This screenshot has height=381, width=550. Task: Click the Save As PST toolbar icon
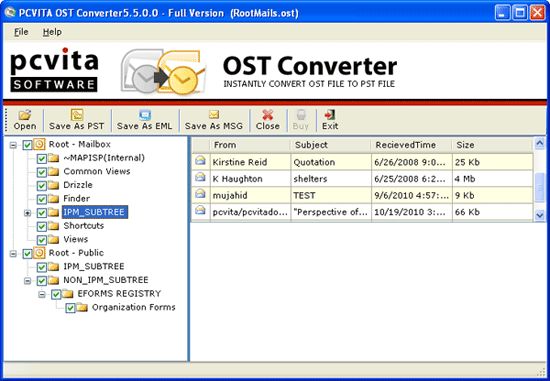[x=76, y=115]
